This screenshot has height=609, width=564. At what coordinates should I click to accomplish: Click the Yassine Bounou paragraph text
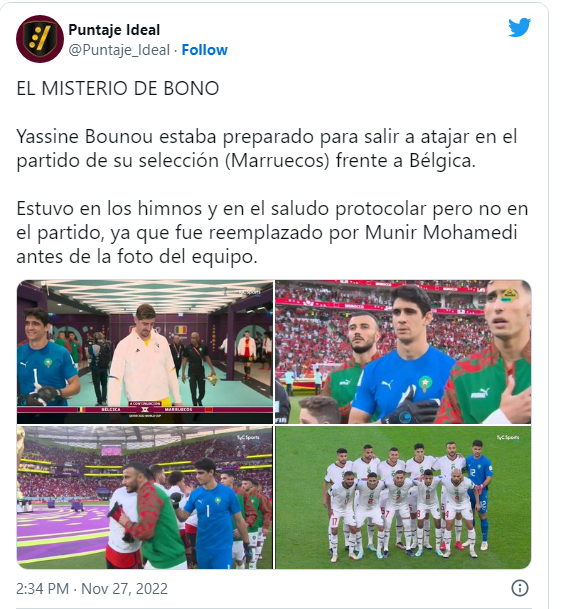click(266, 148)
